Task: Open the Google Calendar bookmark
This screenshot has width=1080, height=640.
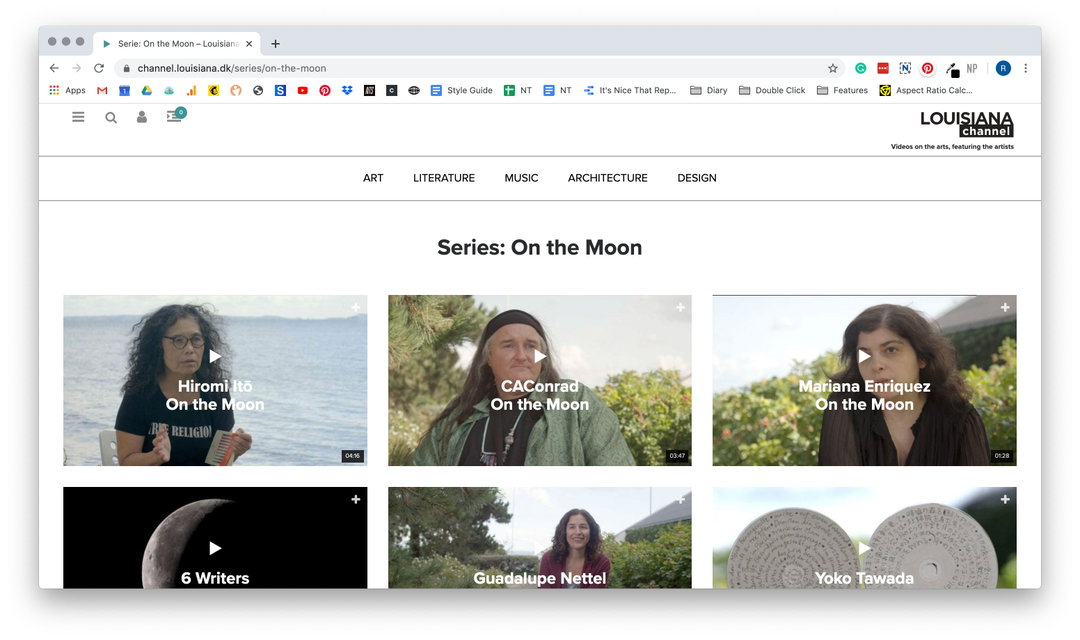Action: pyautogui.click(x=124, y=90)
